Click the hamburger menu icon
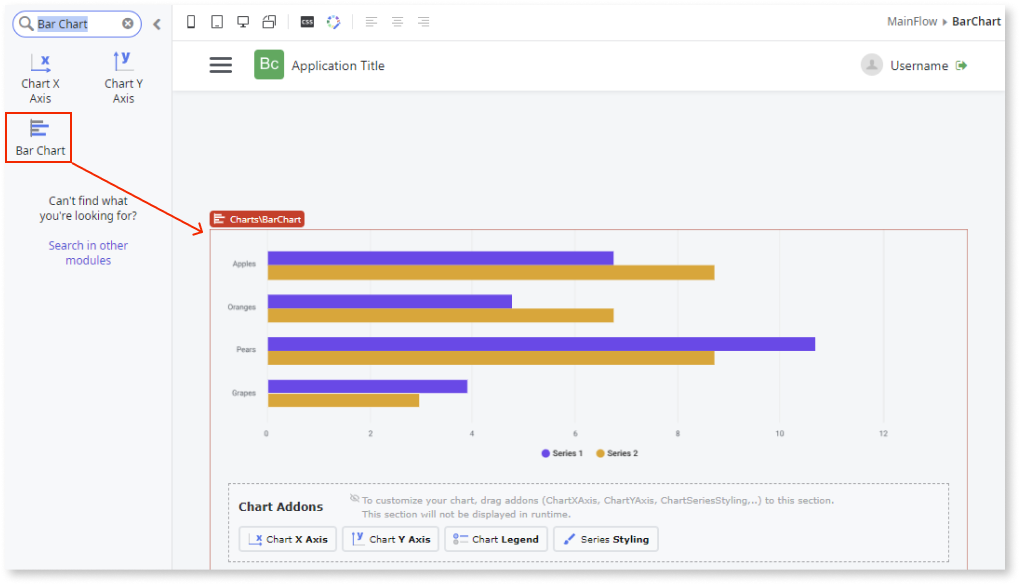 pyautogui.click(x=220, y=64)
